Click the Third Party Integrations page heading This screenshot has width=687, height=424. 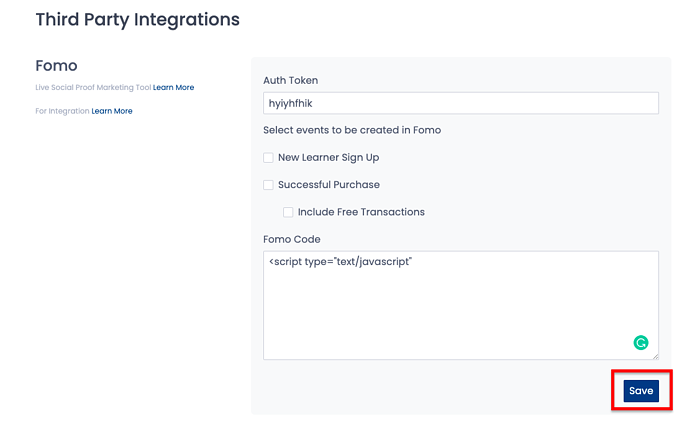pos(137,19)
